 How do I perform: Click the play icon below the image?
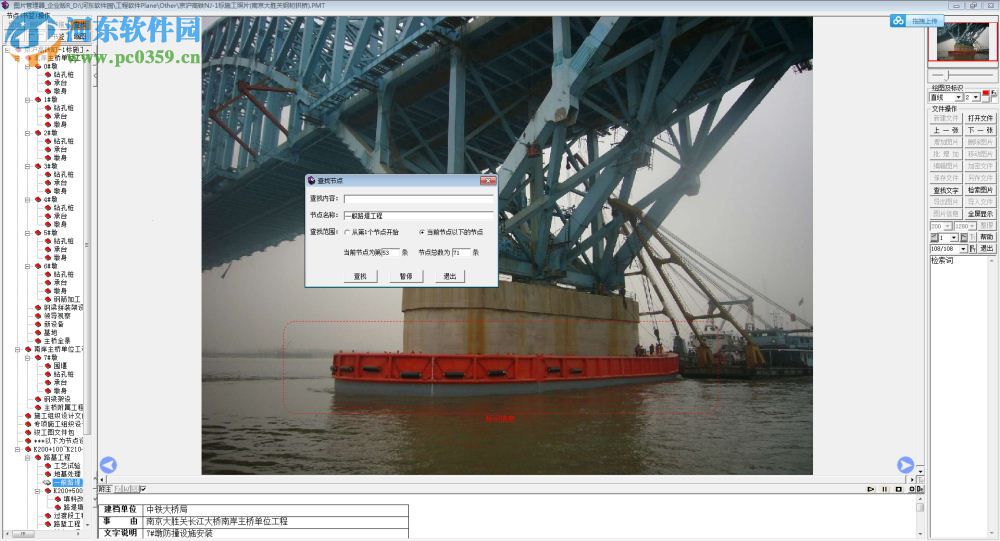coord(871,489)
